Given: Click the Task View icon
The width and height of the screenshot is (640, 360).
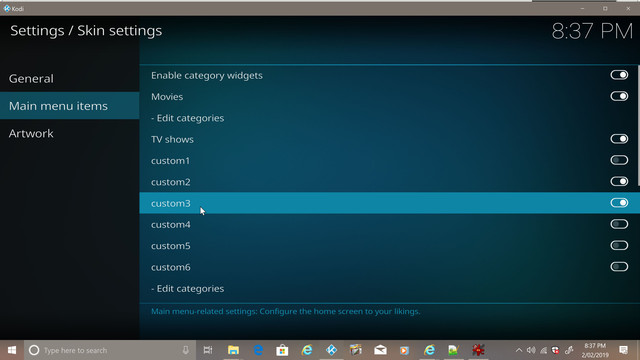Looking at the screenshot, I should (x=208, y=350).
